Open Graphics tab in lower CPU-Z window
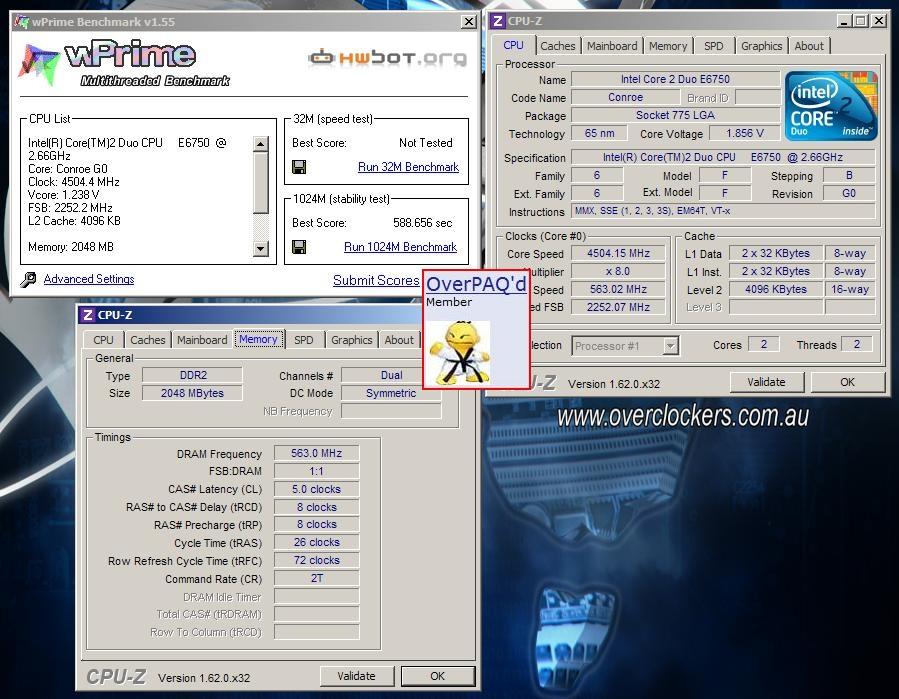The height and width of the screenshot is (699, 899). click(x=351, y=340)
